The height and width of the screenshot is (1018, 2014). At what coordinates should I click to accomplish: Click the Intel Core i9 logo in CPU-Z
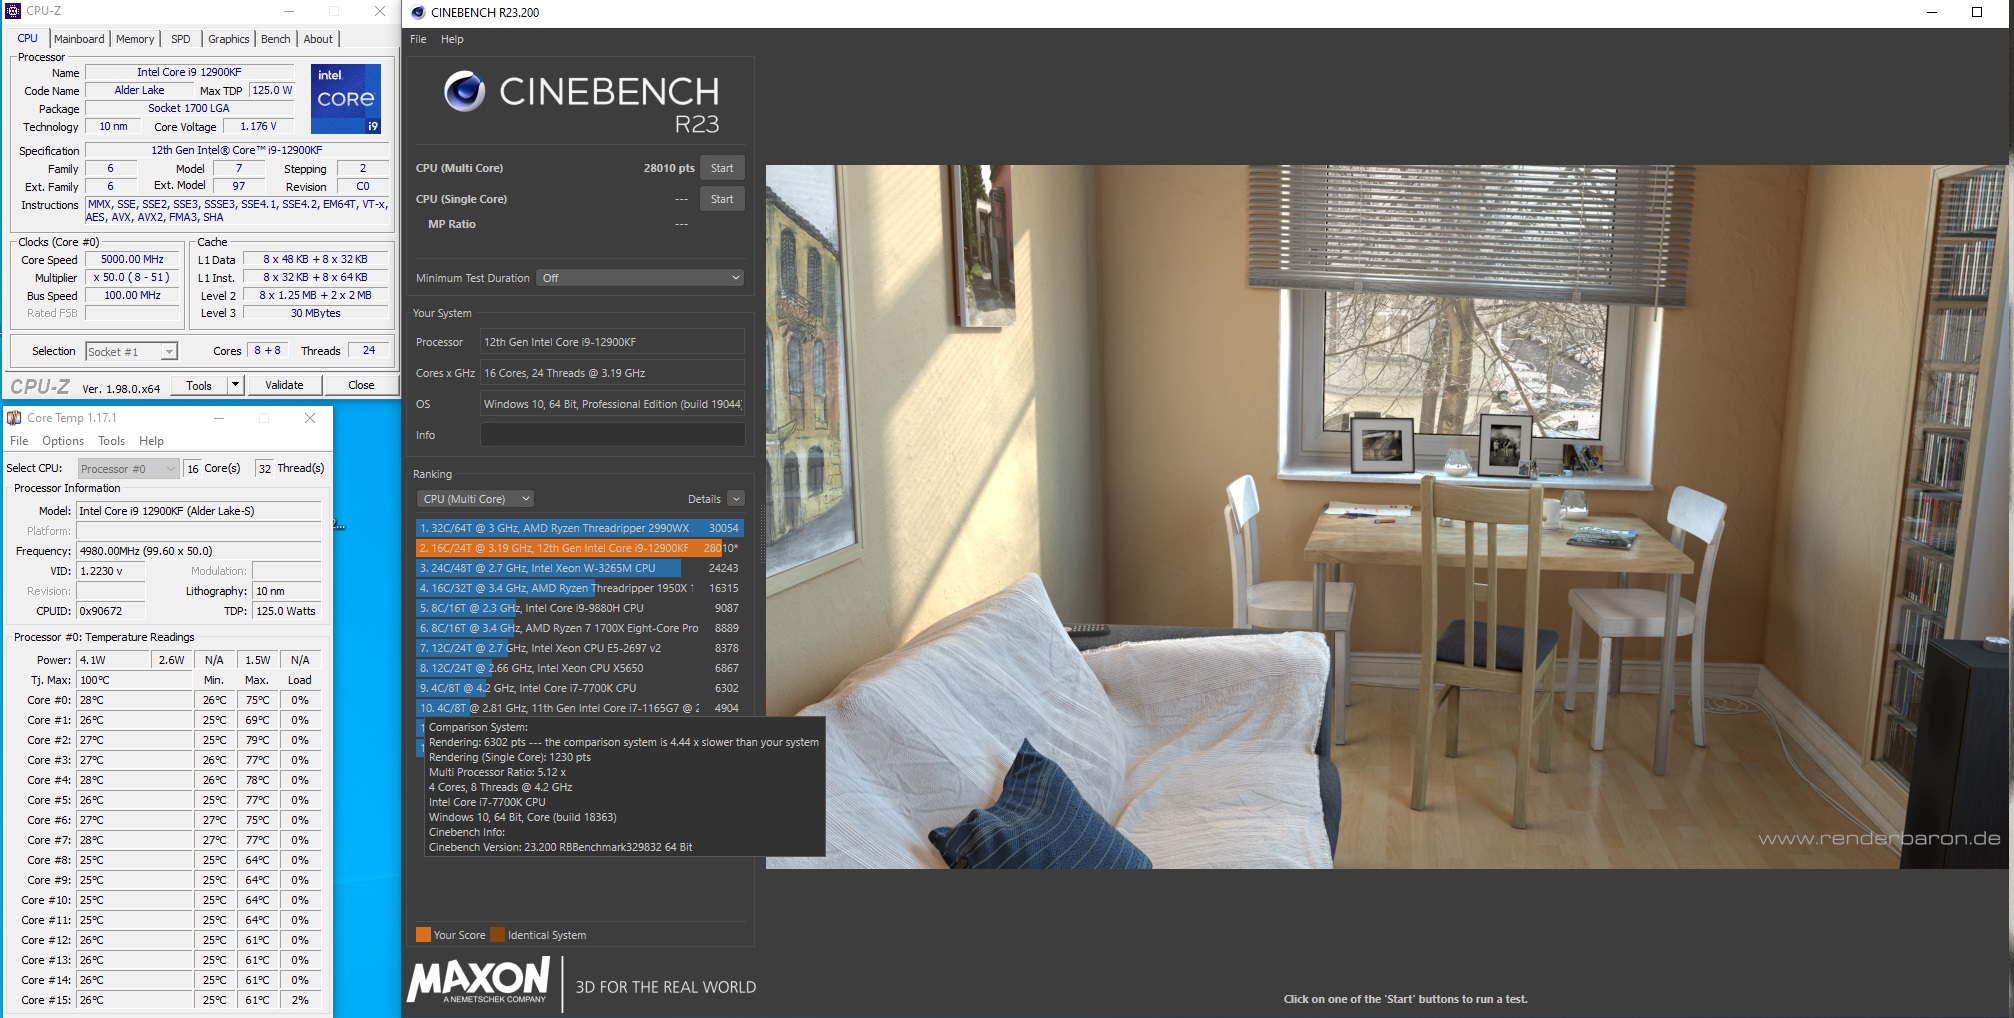(x=346, y=99)
